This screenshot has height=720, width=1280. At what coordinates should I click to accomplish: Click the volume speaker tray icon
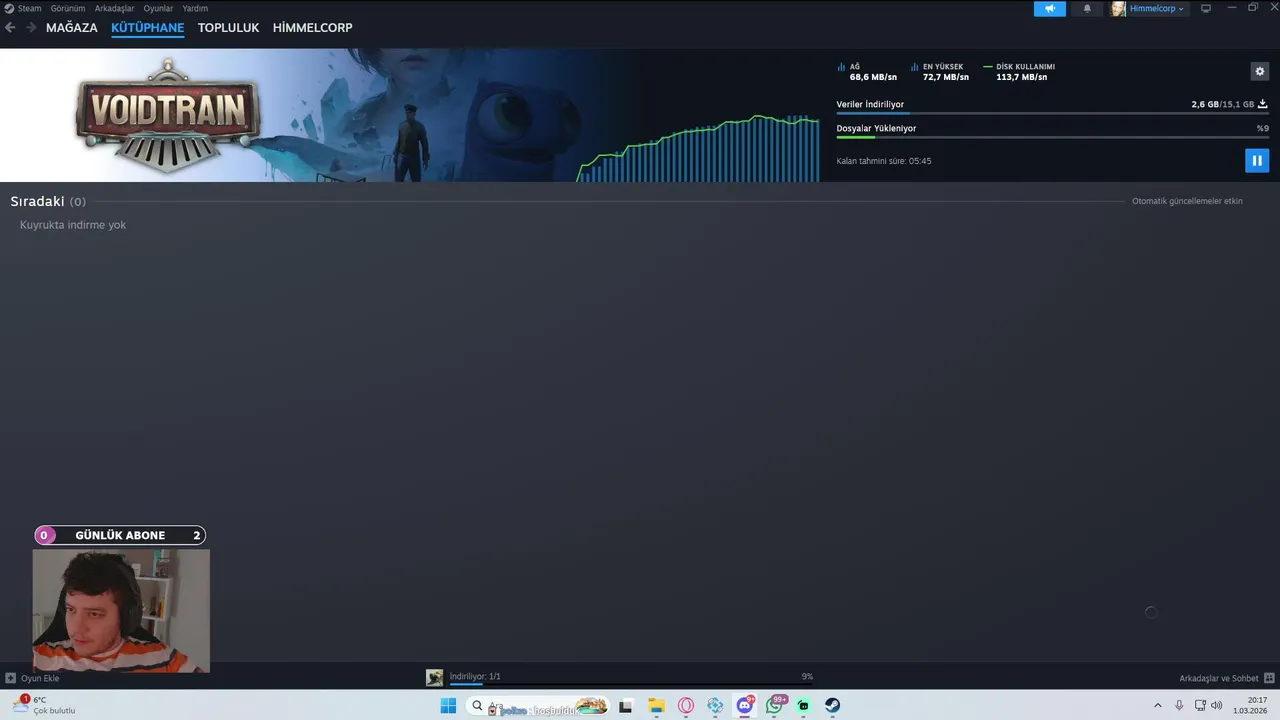[1217, 706]
